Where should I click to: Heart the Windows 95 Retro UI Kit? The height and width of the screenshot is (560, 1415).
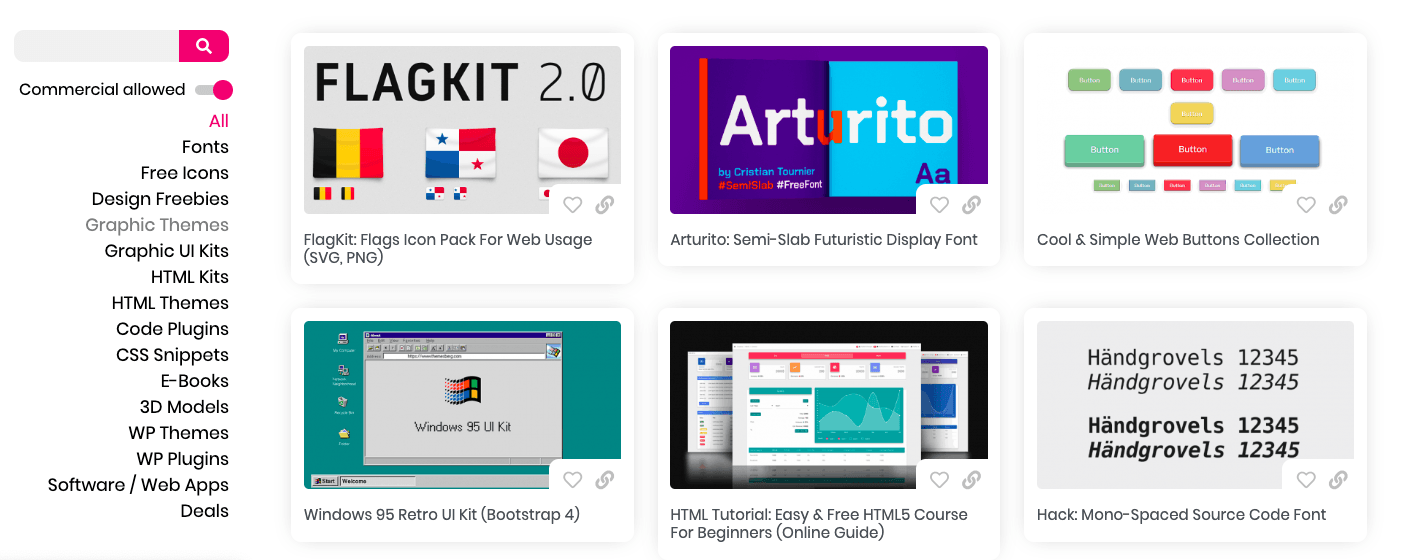572,480
